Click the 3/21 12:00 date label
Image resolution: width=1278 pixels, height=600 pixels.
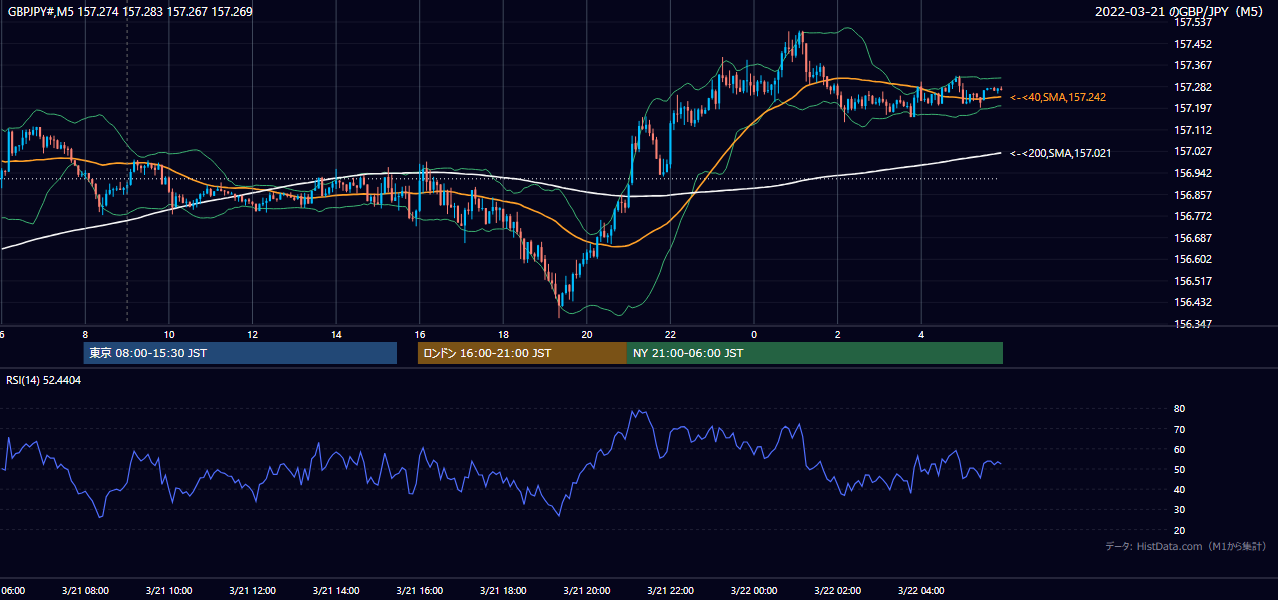click(x=252, y=591)
